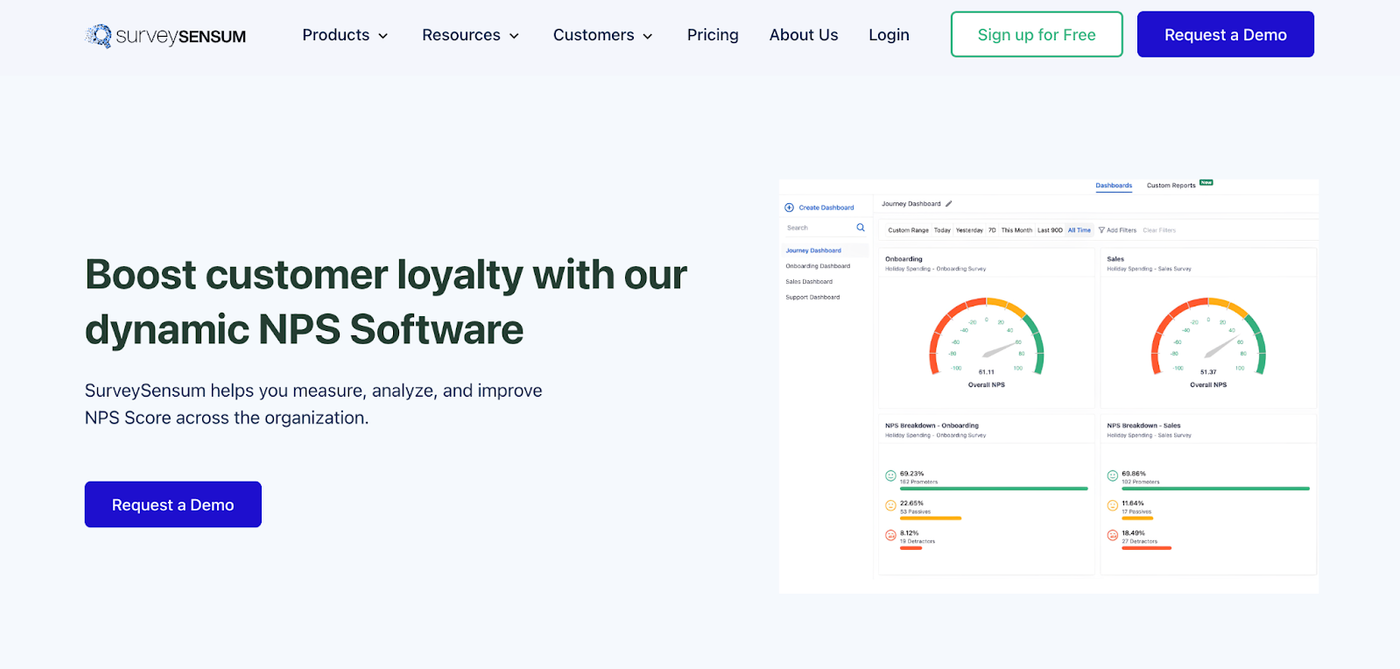
Task: Click the Clear Filters link
Action: (x=1159, y=230)
